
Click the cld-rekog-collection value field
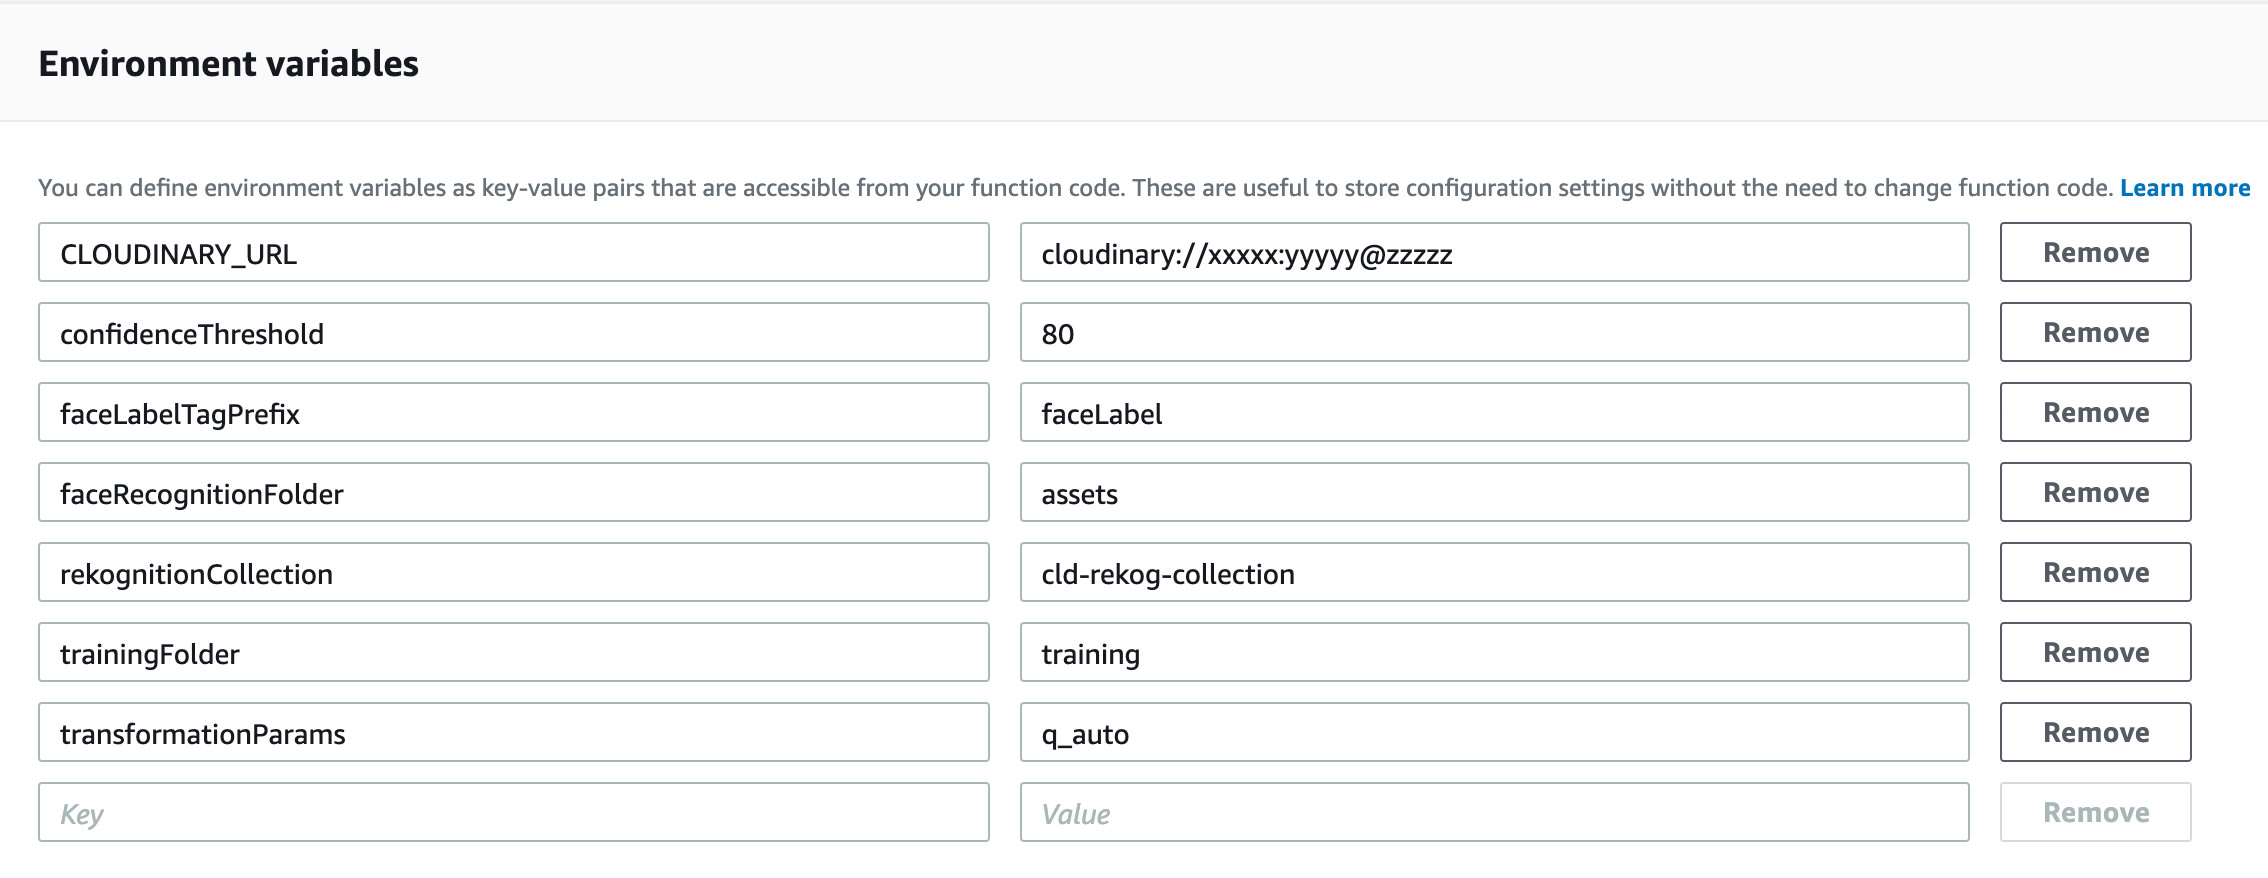point(1494,572)
